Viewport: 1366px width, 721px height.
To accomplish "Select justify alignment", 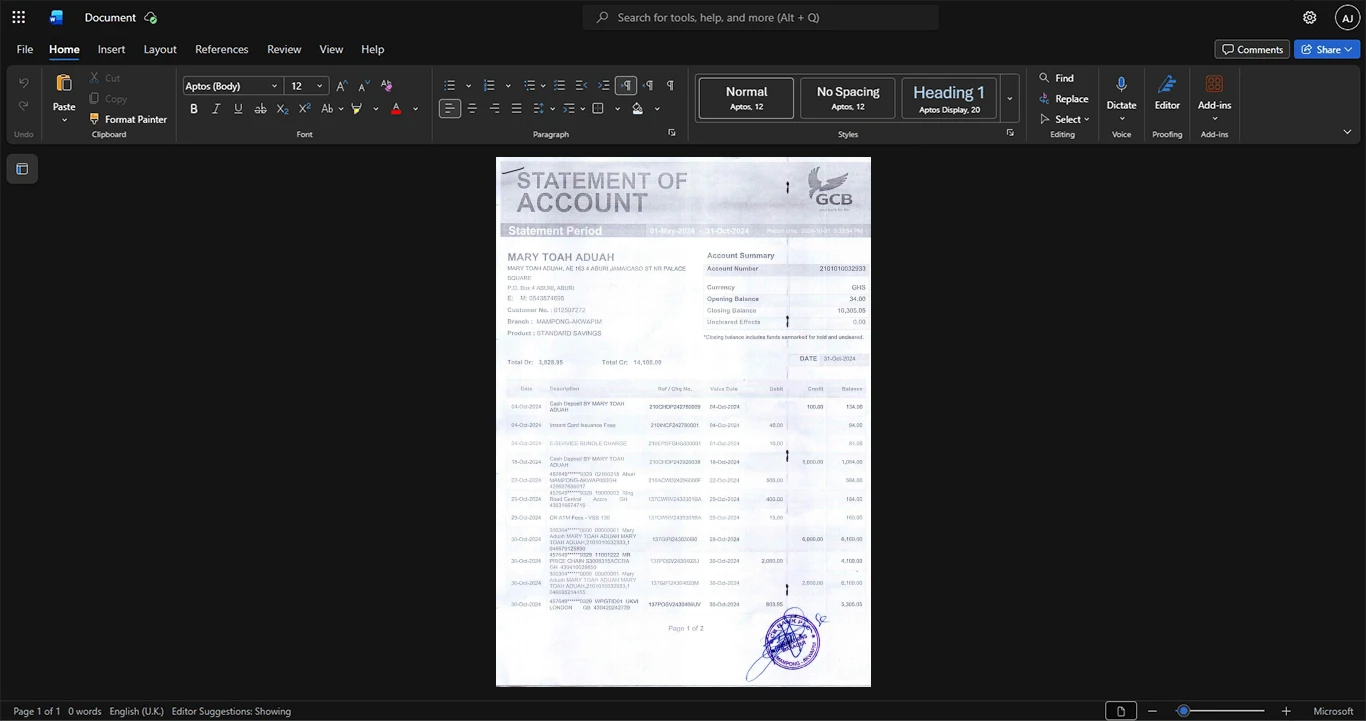I will point(516,108).
